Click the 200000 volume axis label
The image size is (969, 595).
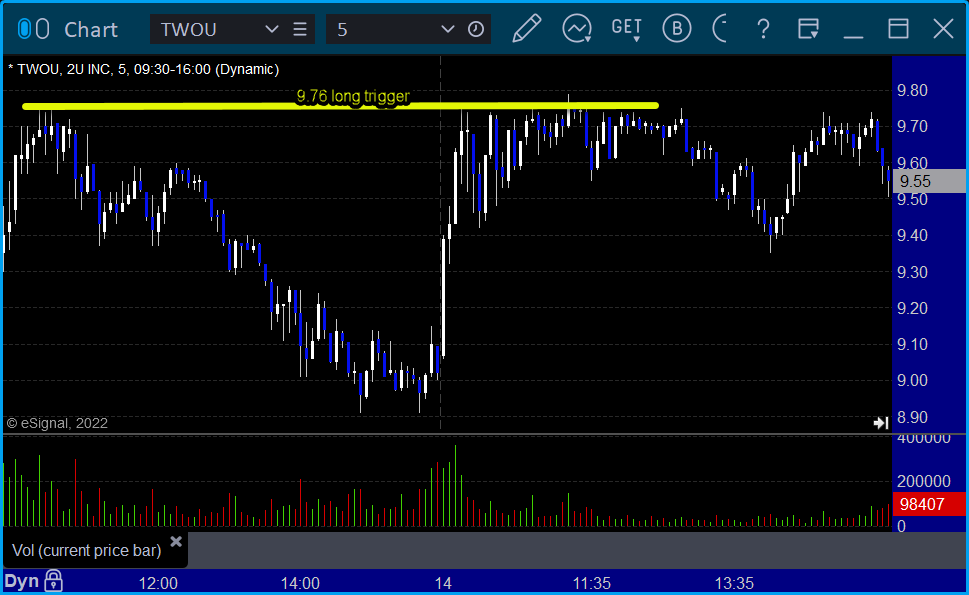[x=924, y=481]
